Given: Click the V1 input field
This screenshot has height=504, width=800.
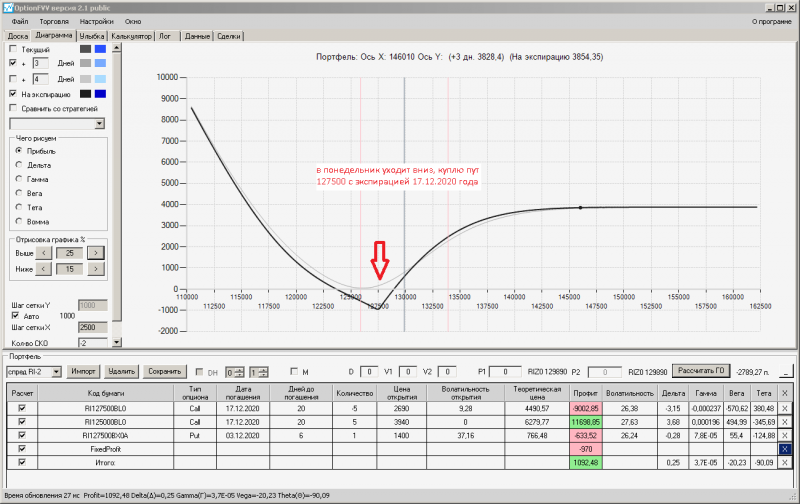Looking at the screenshot, I should pyautogui.click(x=408, y=372).
